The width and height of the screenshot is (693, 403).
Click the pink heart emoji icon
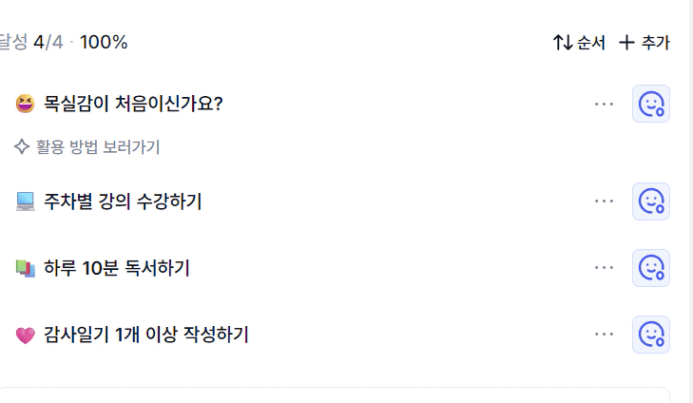coord(25,335)
